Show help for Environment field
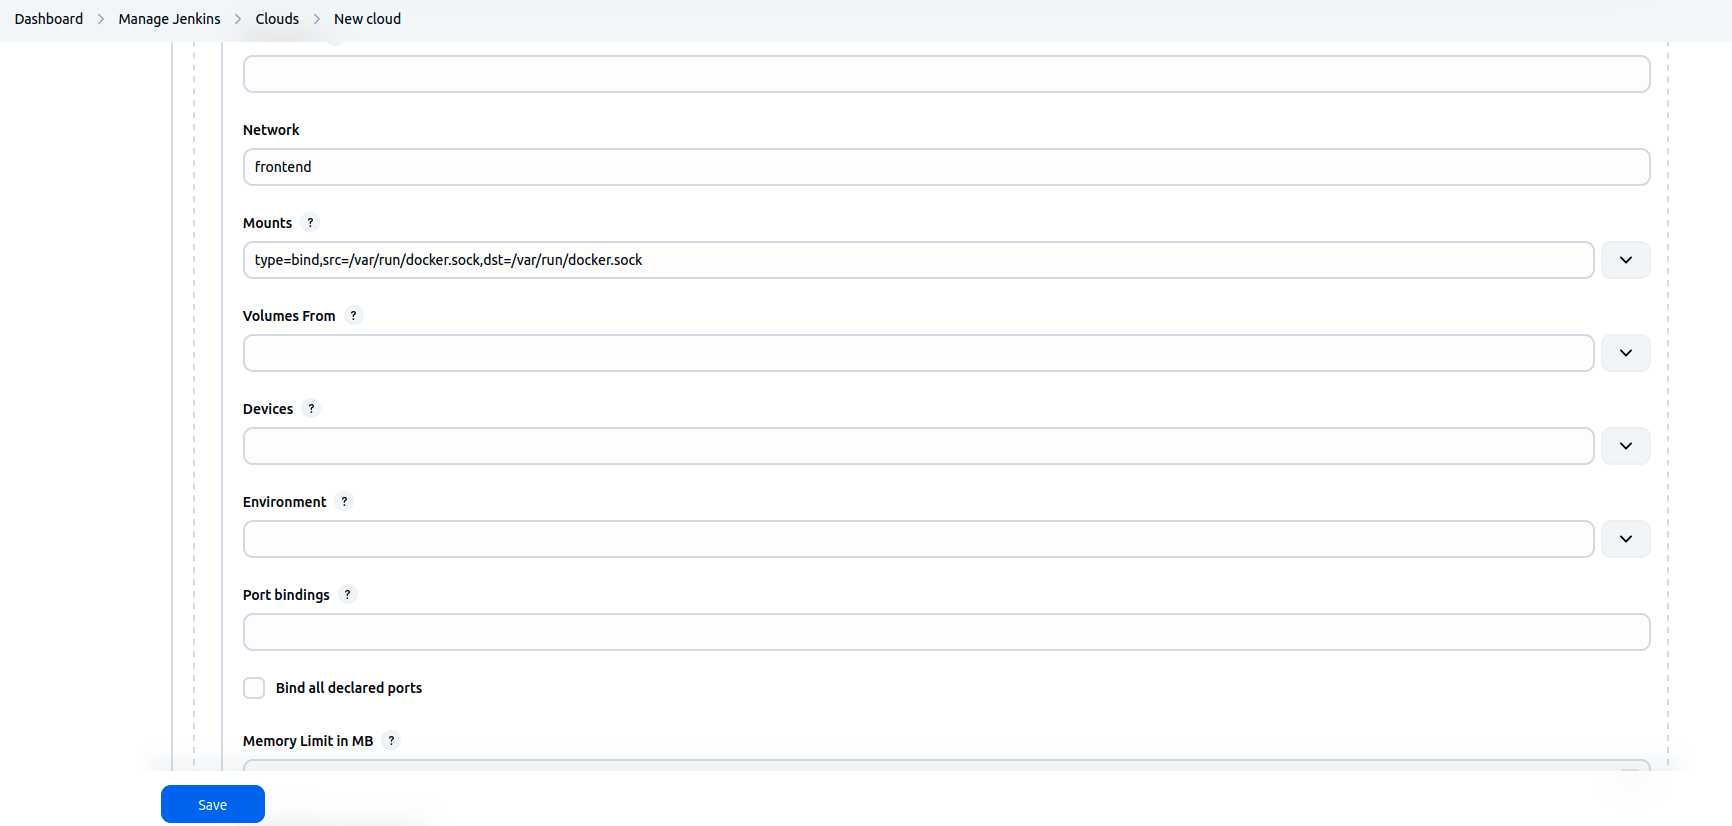The image size is (1732, 826). [x=344, y=502]
